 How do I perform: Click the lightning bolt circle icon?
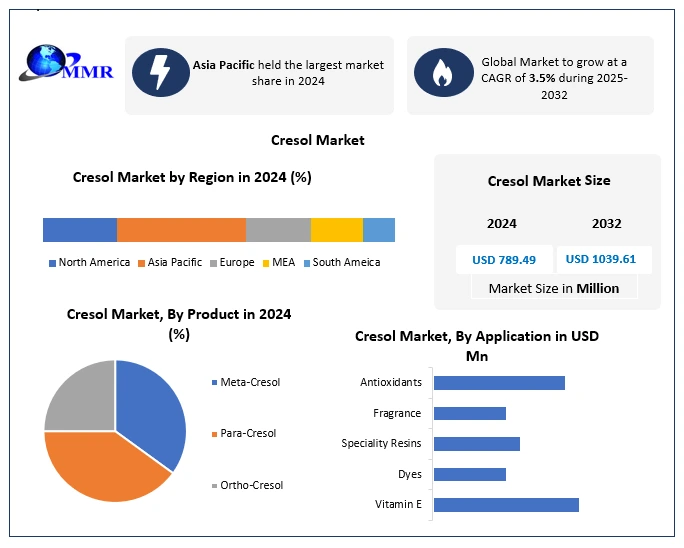[x=160, y=72]
